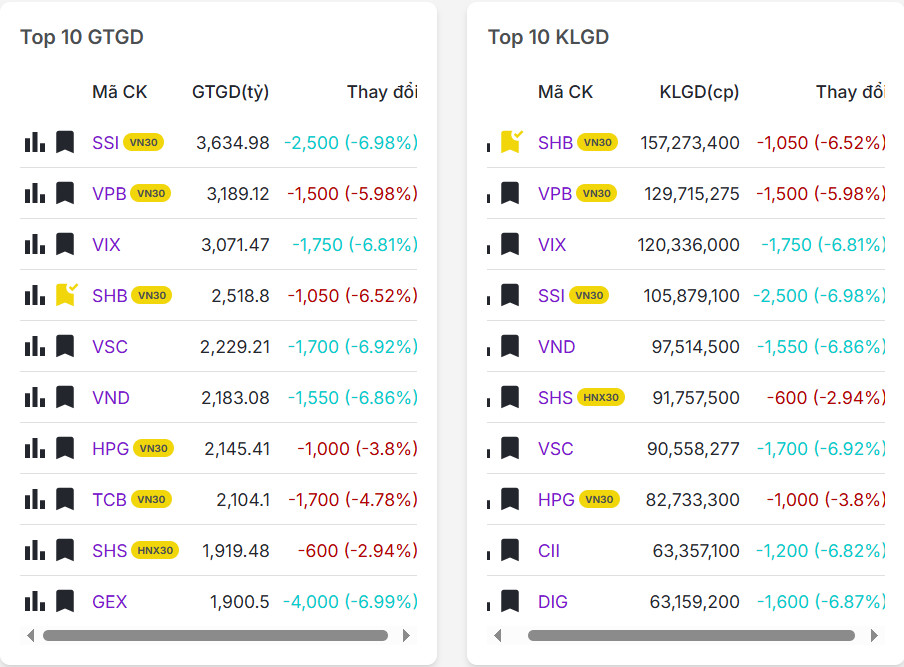Click the Thay đổi header in Top 10 GTGD
The image size is (904, 667).
pyautogui.click(x=382, y=92)
